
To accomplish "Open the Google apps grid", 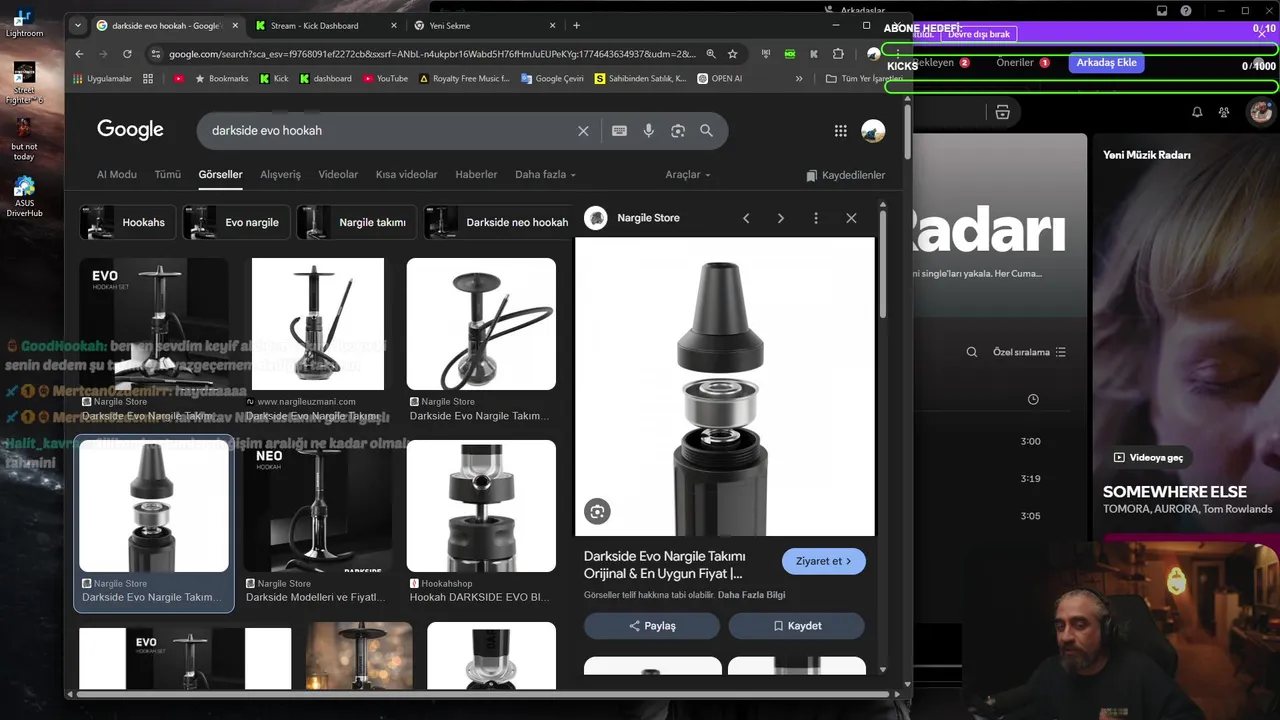I will pos(840,130).
